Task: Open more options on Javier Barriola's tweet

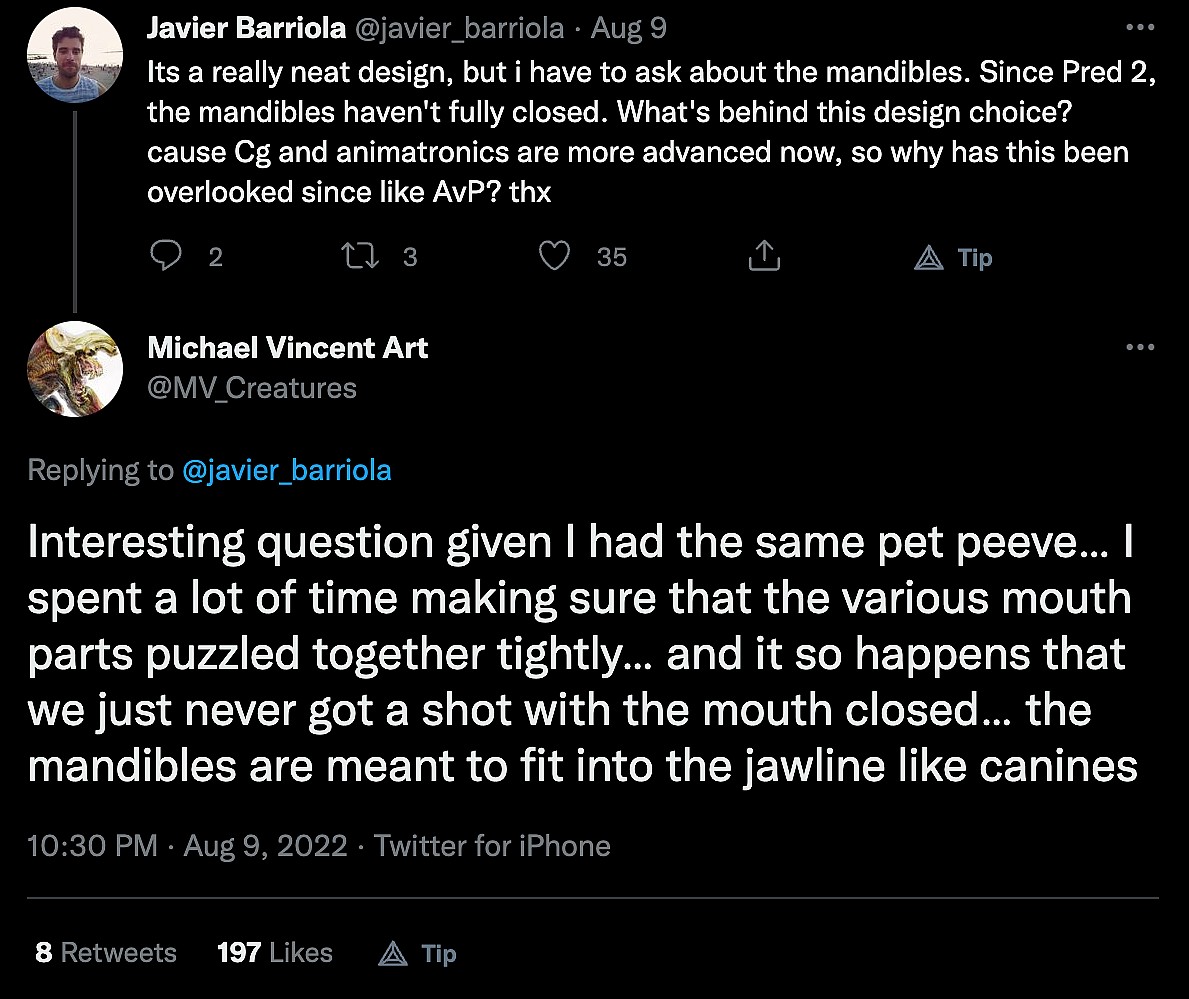Action: (x=1140, y=27)
